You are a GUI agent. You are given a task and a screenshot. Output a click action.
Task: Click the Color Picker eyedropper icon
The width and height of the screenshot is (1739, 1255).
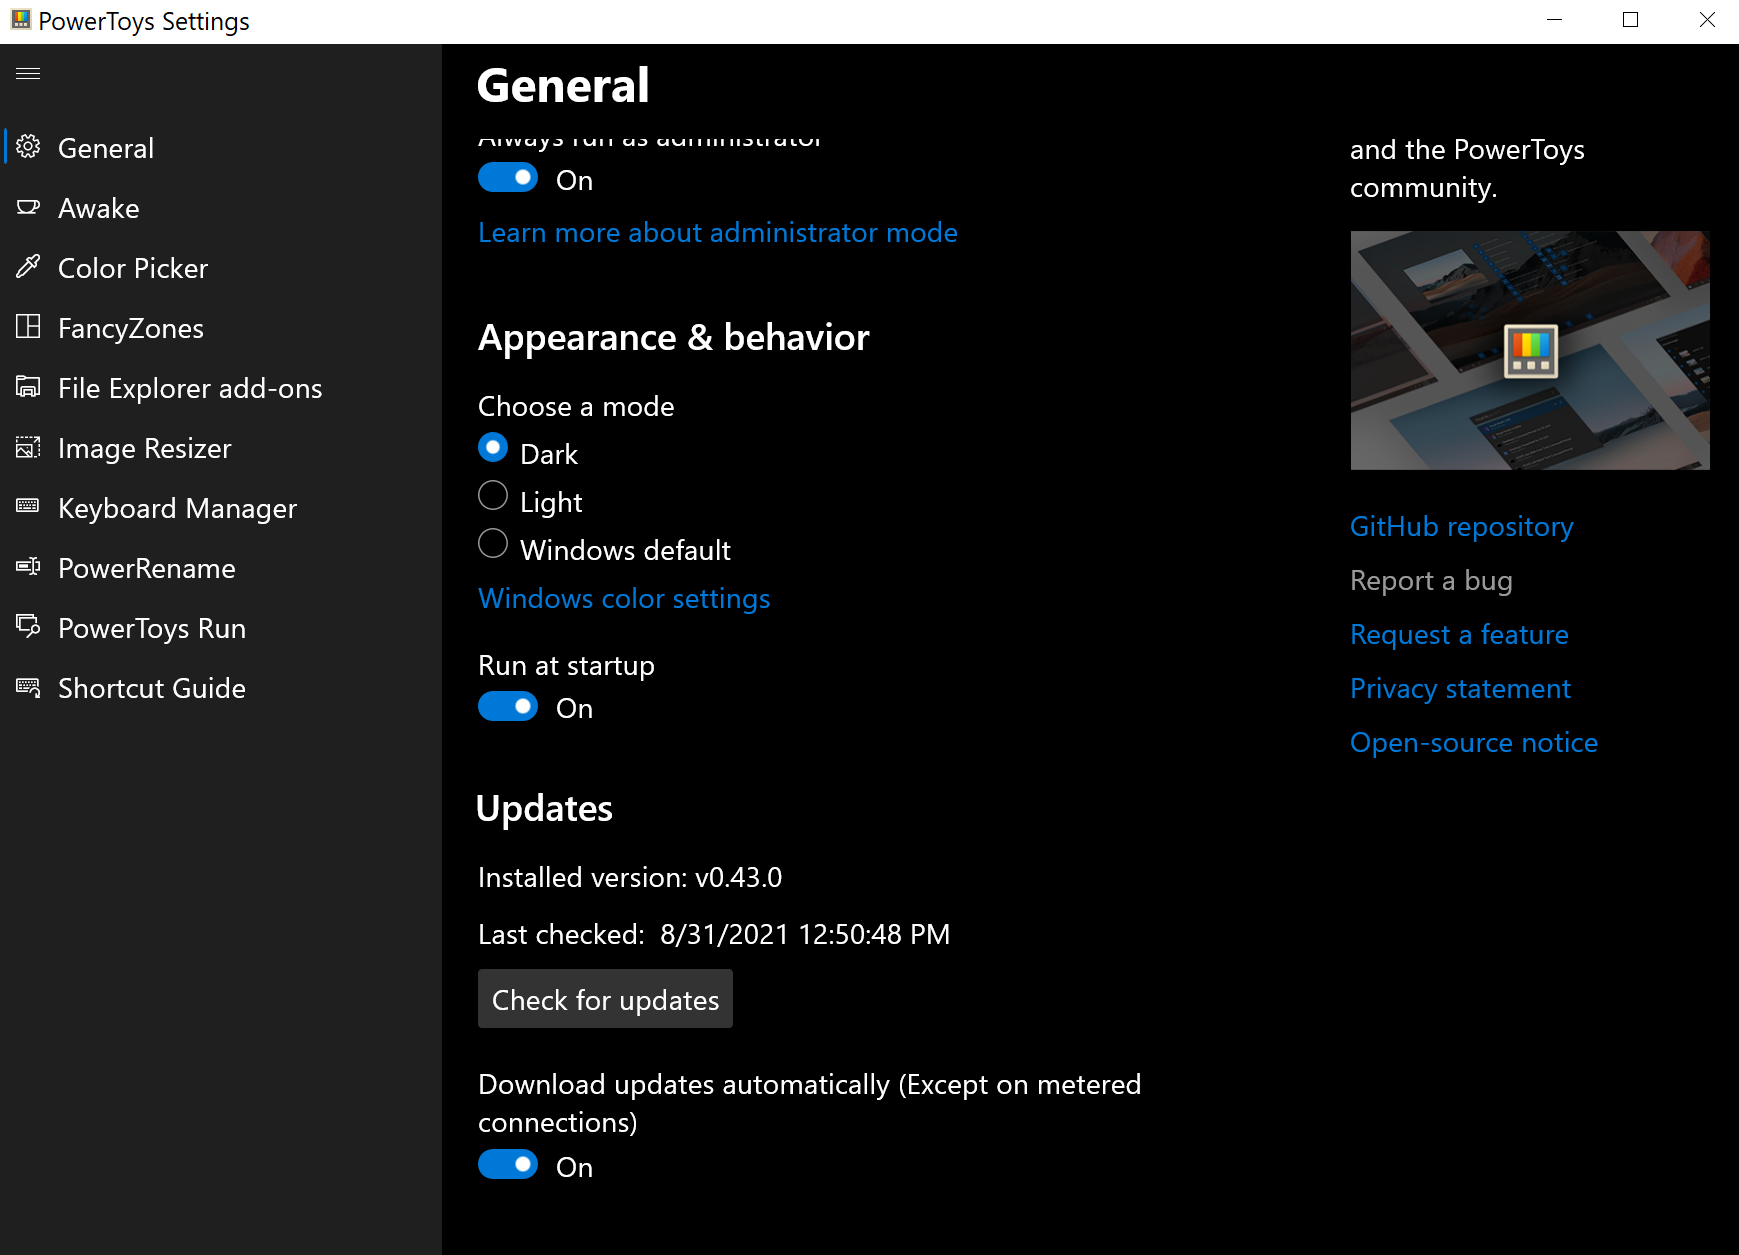click(28, 267)
